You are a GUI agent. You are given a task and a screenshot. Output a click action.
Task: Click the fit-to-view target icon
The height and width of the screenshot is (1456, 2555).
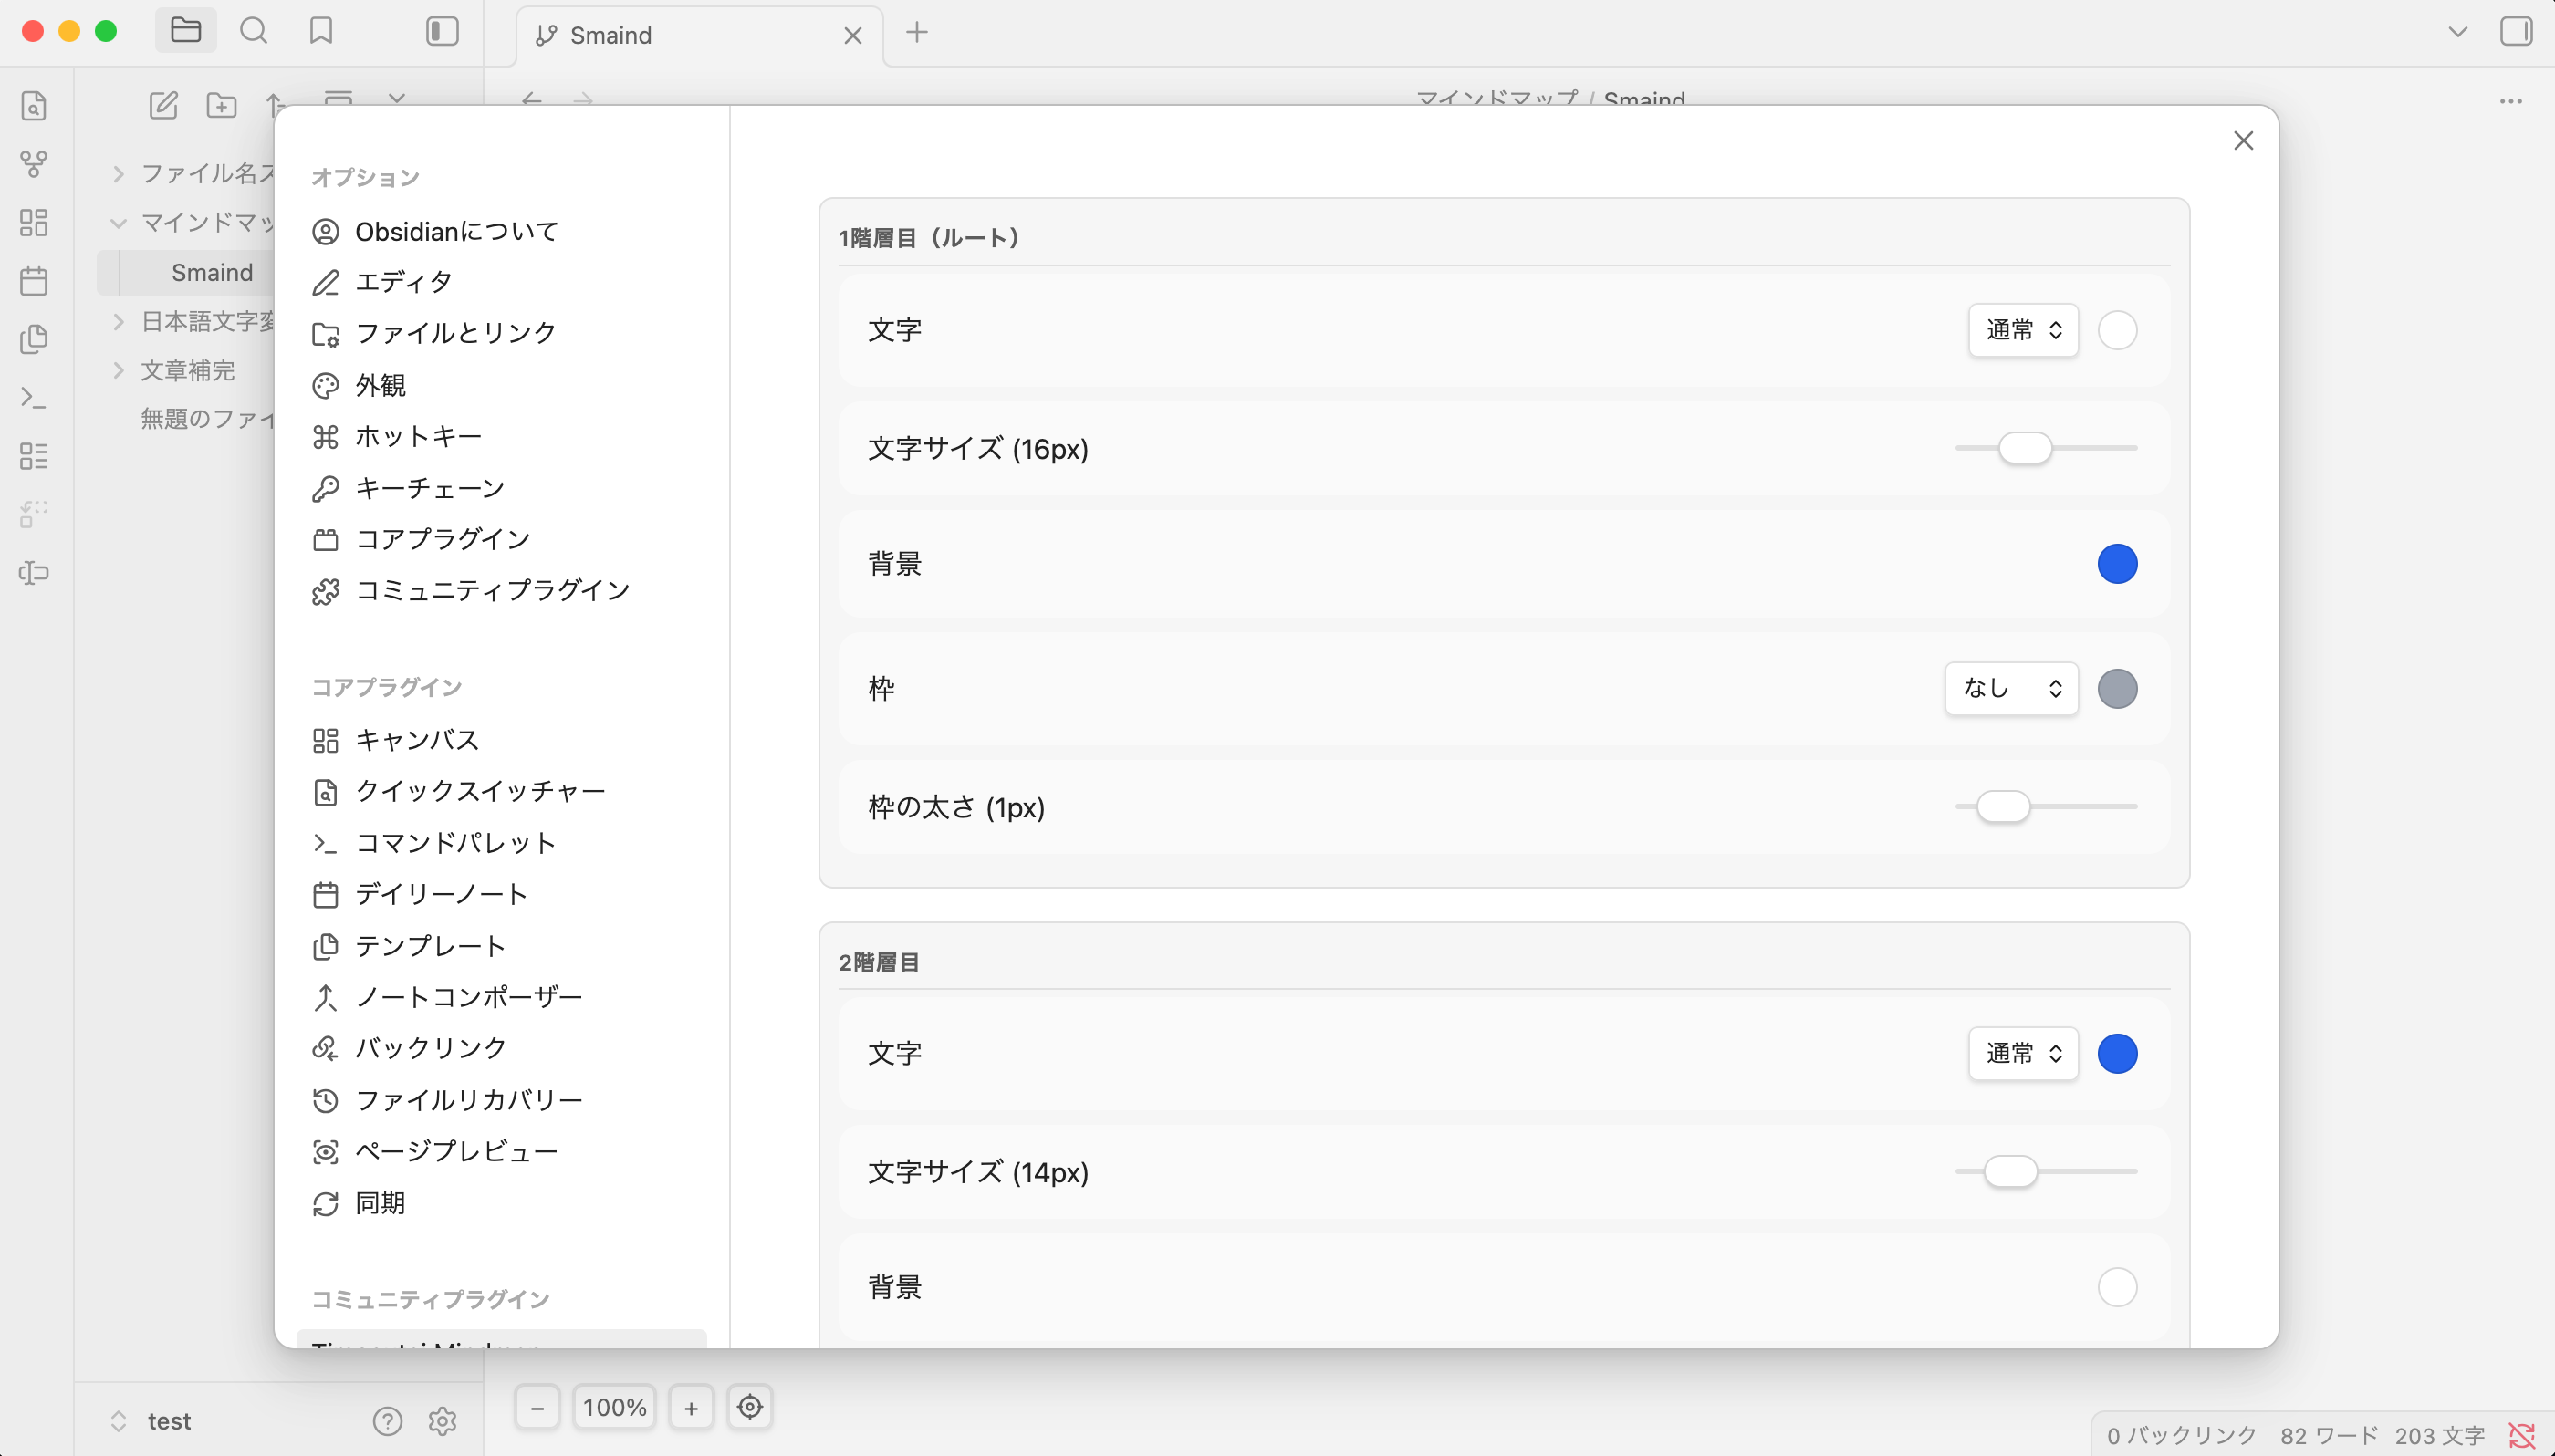click(x=749, y=1407)
